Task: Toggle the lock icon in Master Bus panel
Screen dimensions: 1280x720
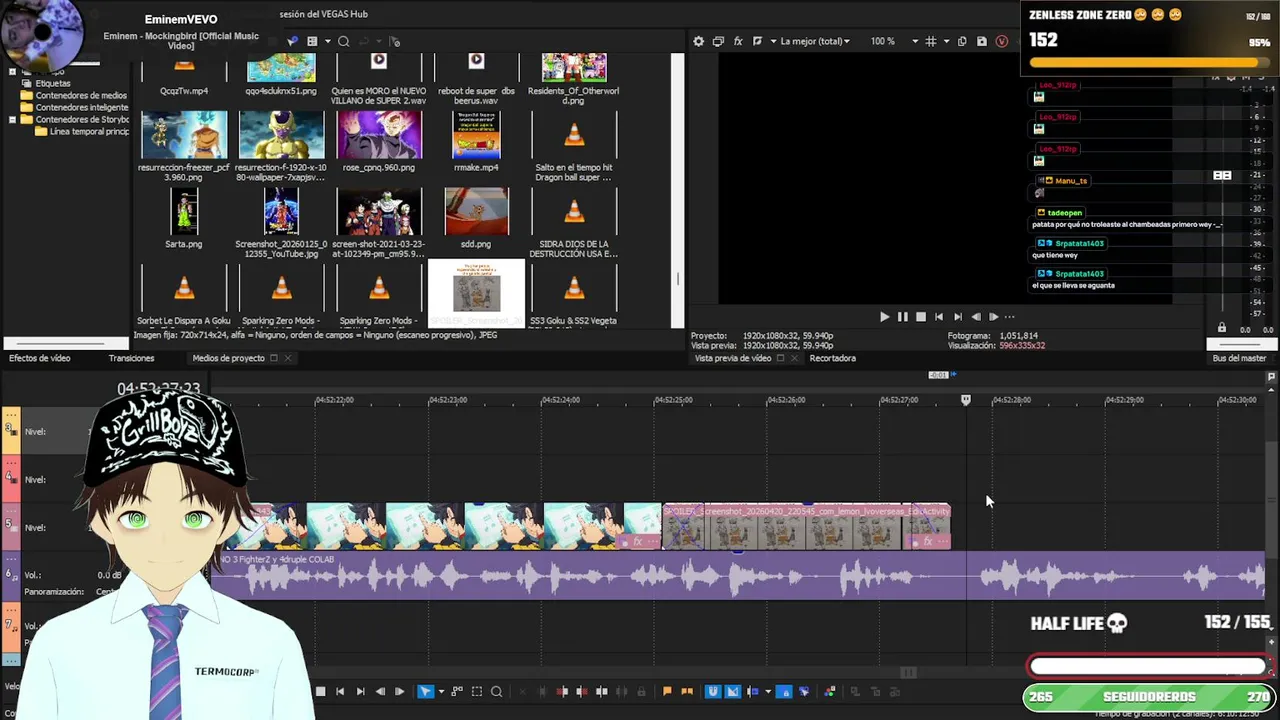Action: 1221,328
